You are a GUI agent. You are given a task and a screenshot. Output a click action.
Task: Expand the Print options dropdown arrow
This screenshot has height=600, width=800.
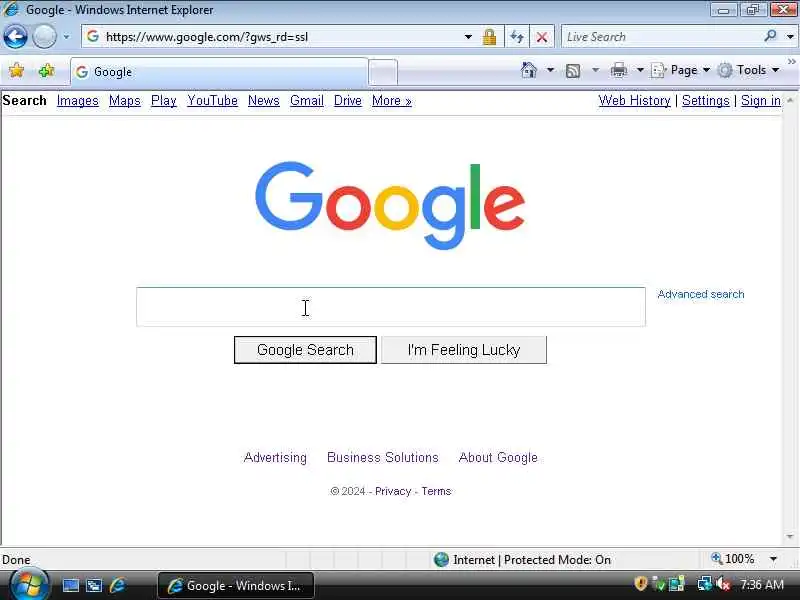640,70
